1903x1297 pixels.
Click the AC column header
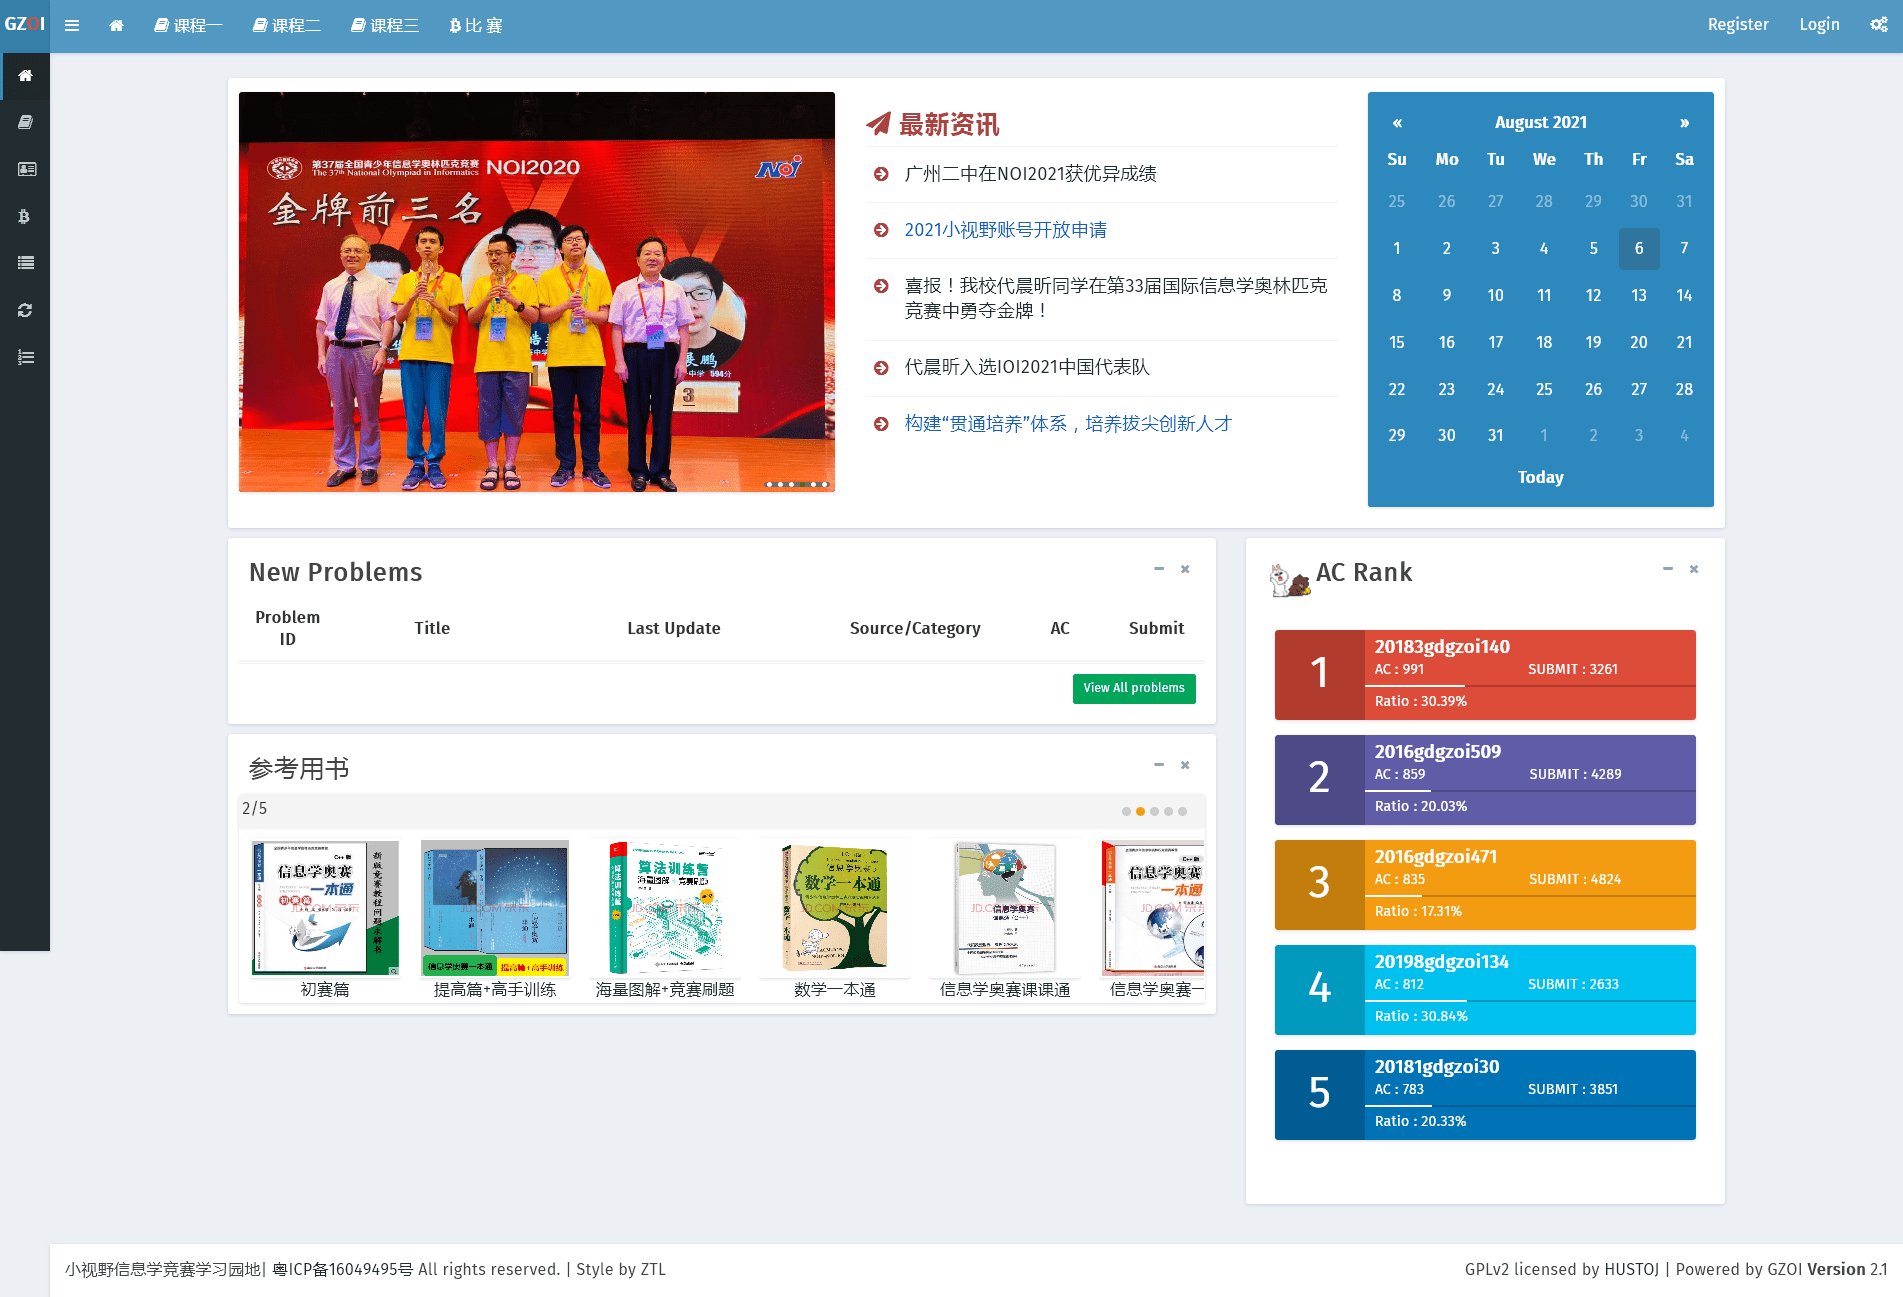[1060, 629]
